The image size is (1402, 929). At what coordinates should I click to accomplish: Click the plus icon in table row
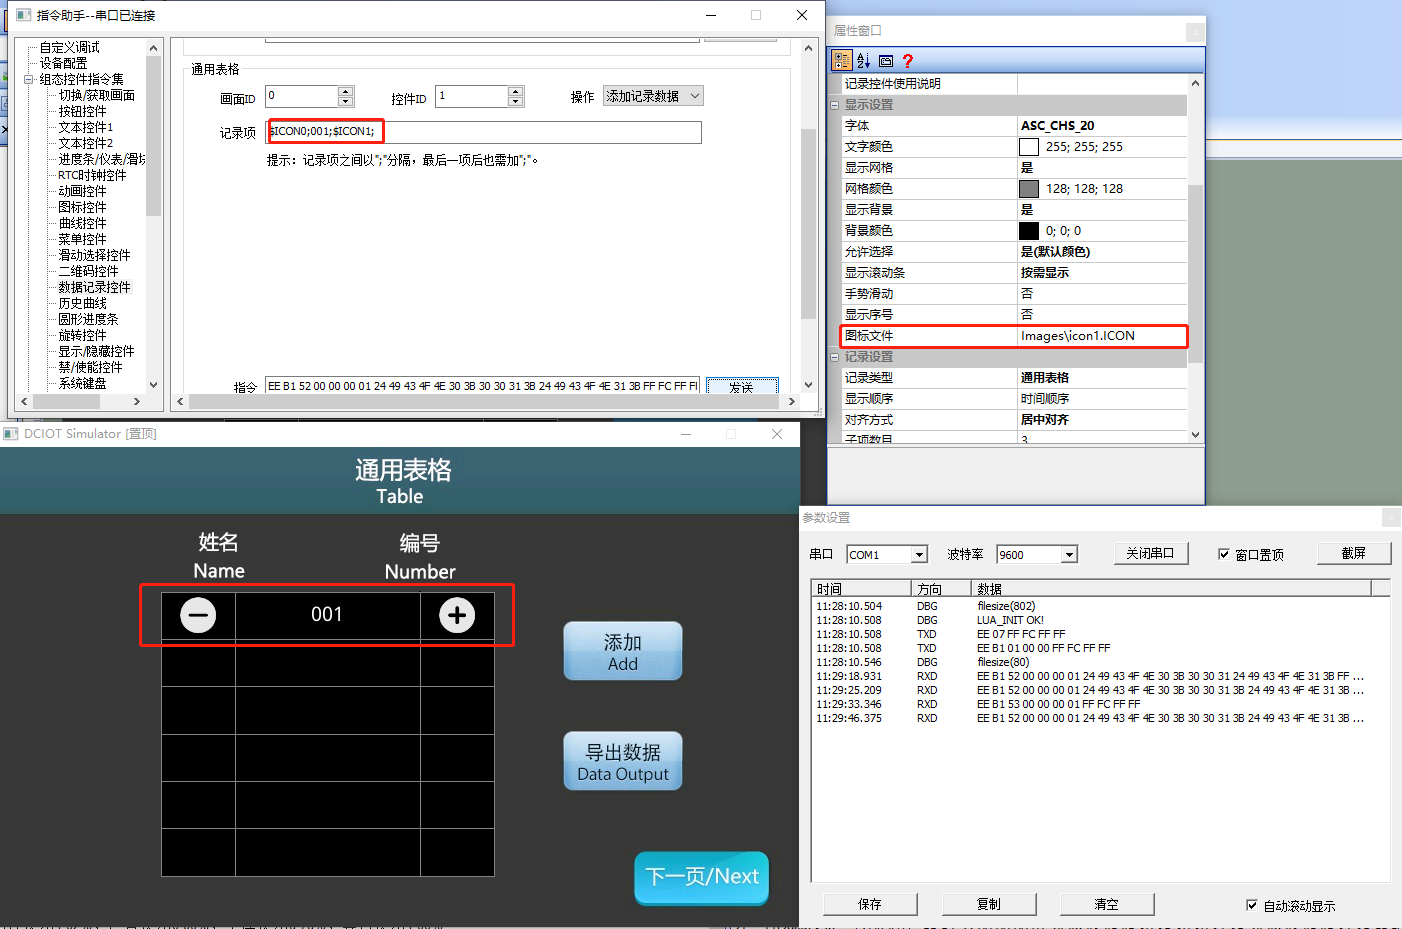tap(457, 615)
